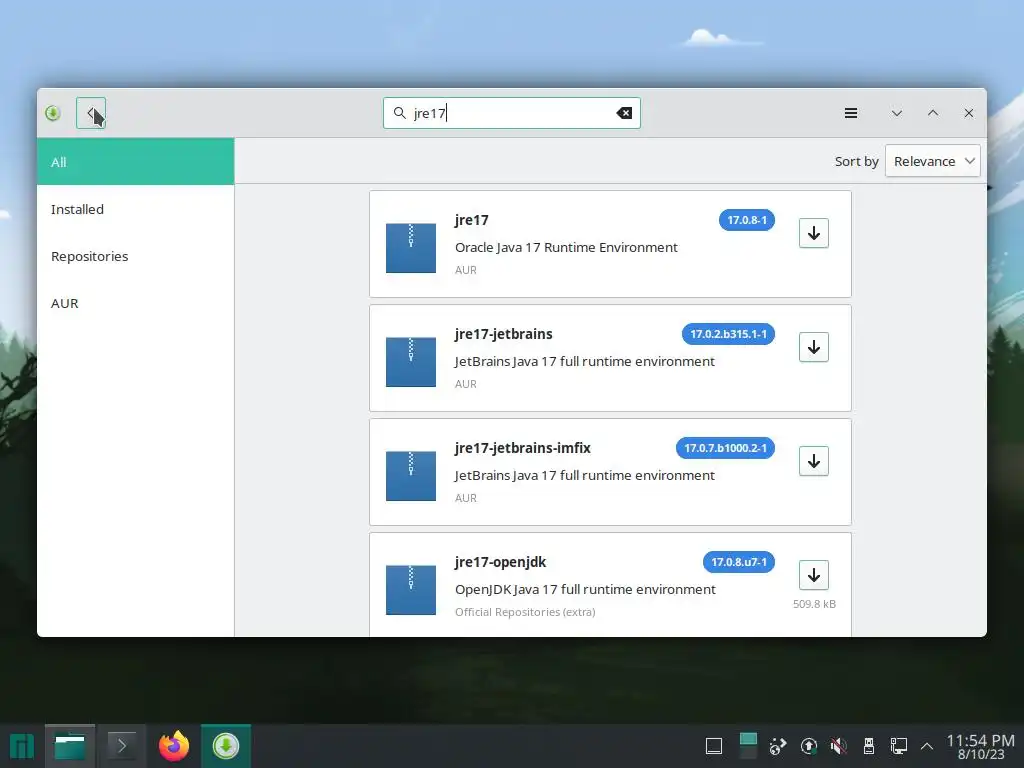Select the Repositories category

tap(135, 256)
